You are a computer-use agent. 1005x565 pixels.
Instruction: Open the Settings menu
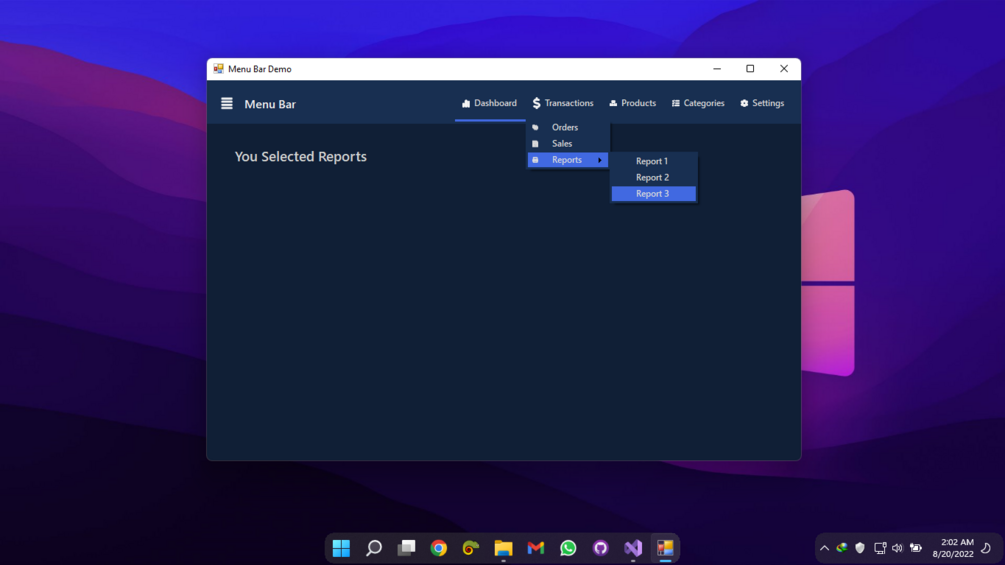pos(762,103)
